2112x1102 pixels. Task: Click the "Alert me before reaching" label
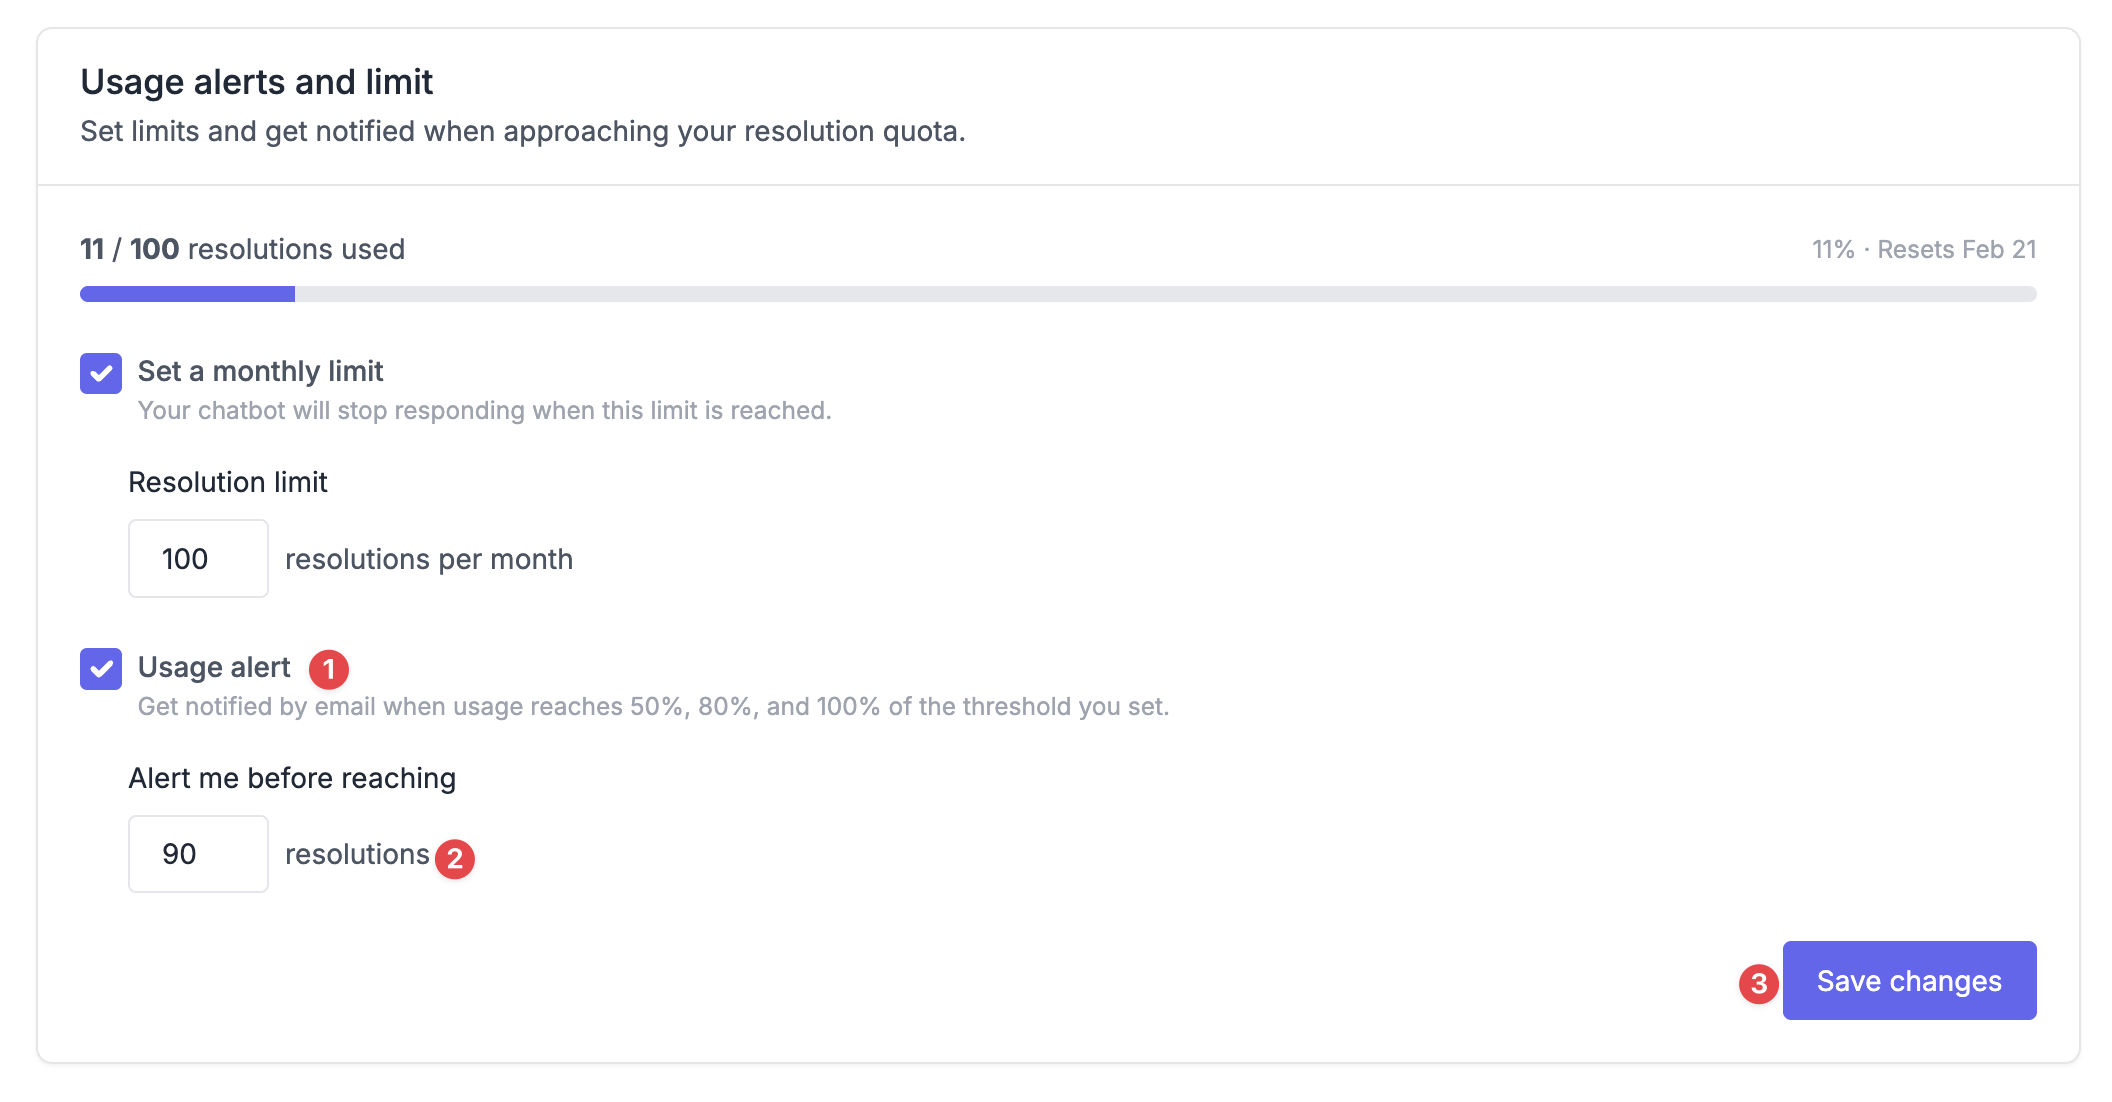(292, 778)
